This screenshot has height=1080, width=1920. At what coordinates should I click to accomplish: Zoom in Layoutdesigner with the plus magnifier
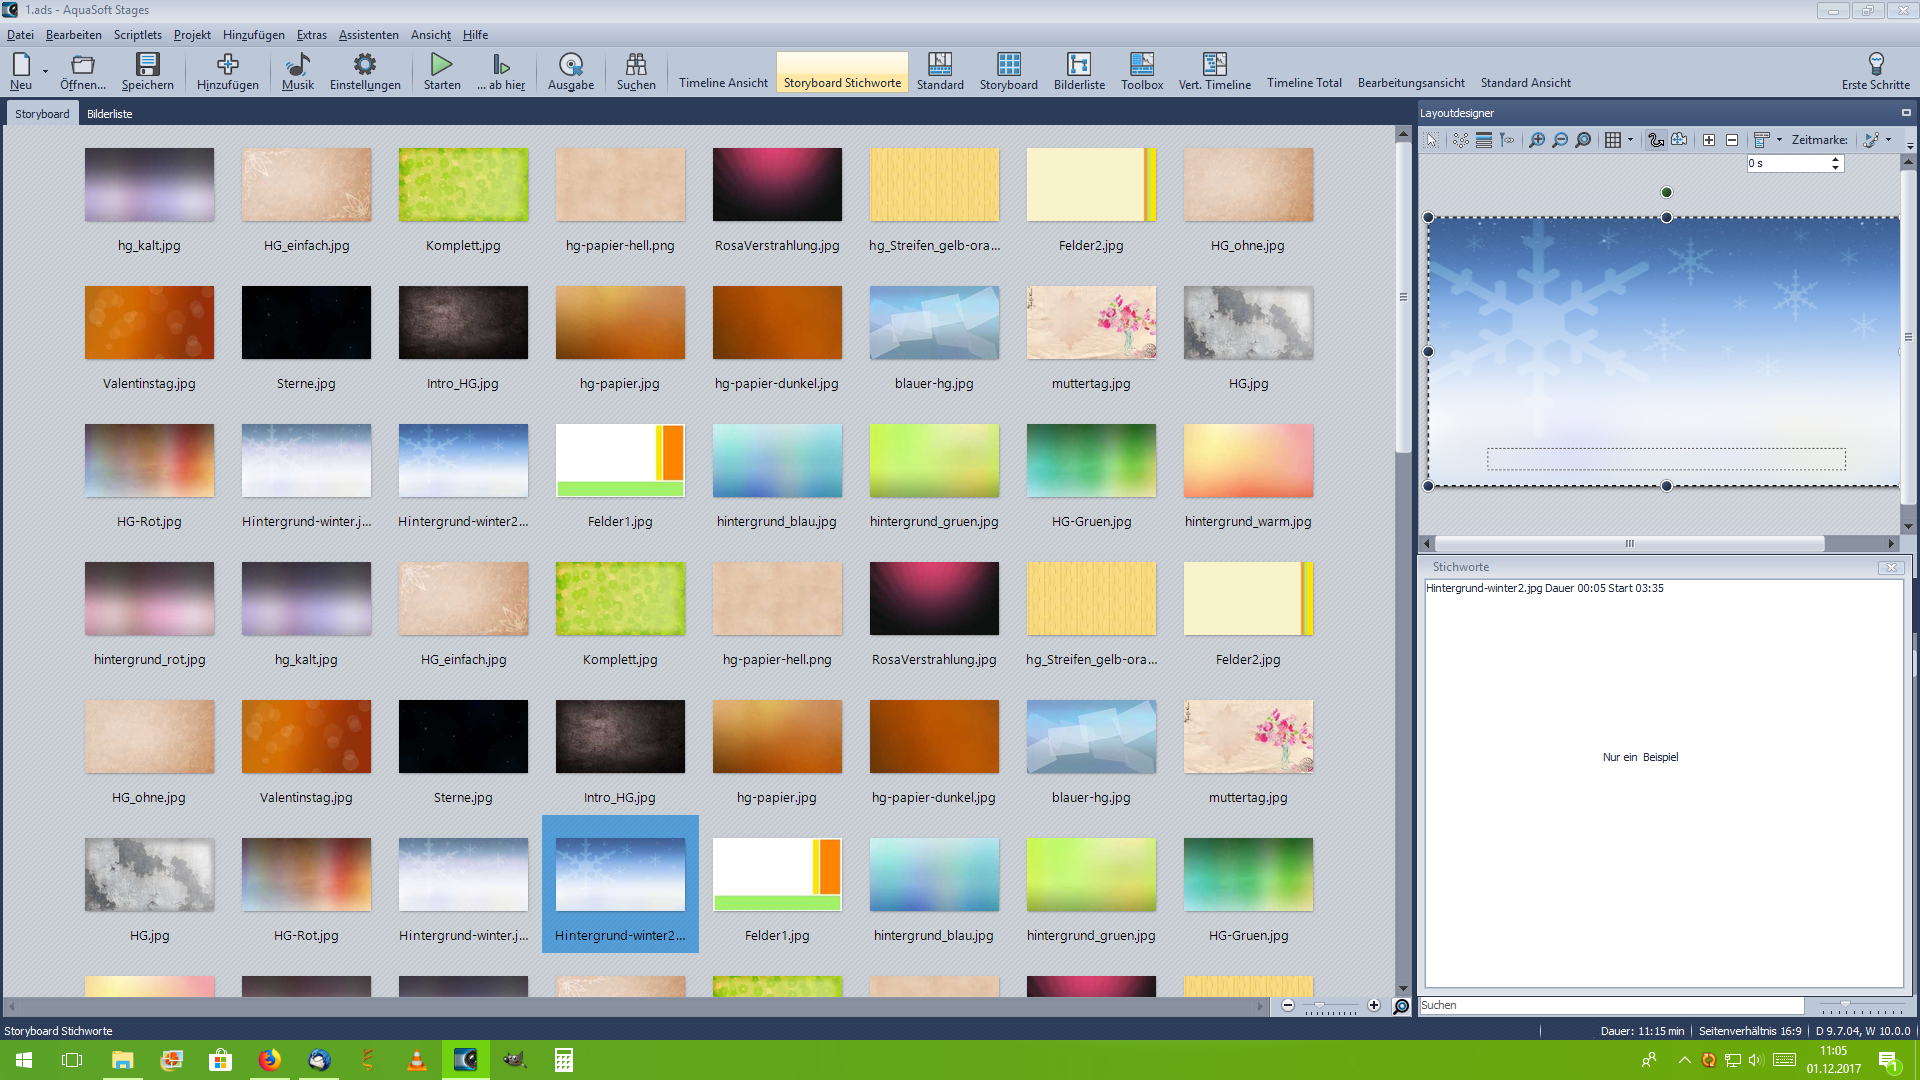point(1537,140)
